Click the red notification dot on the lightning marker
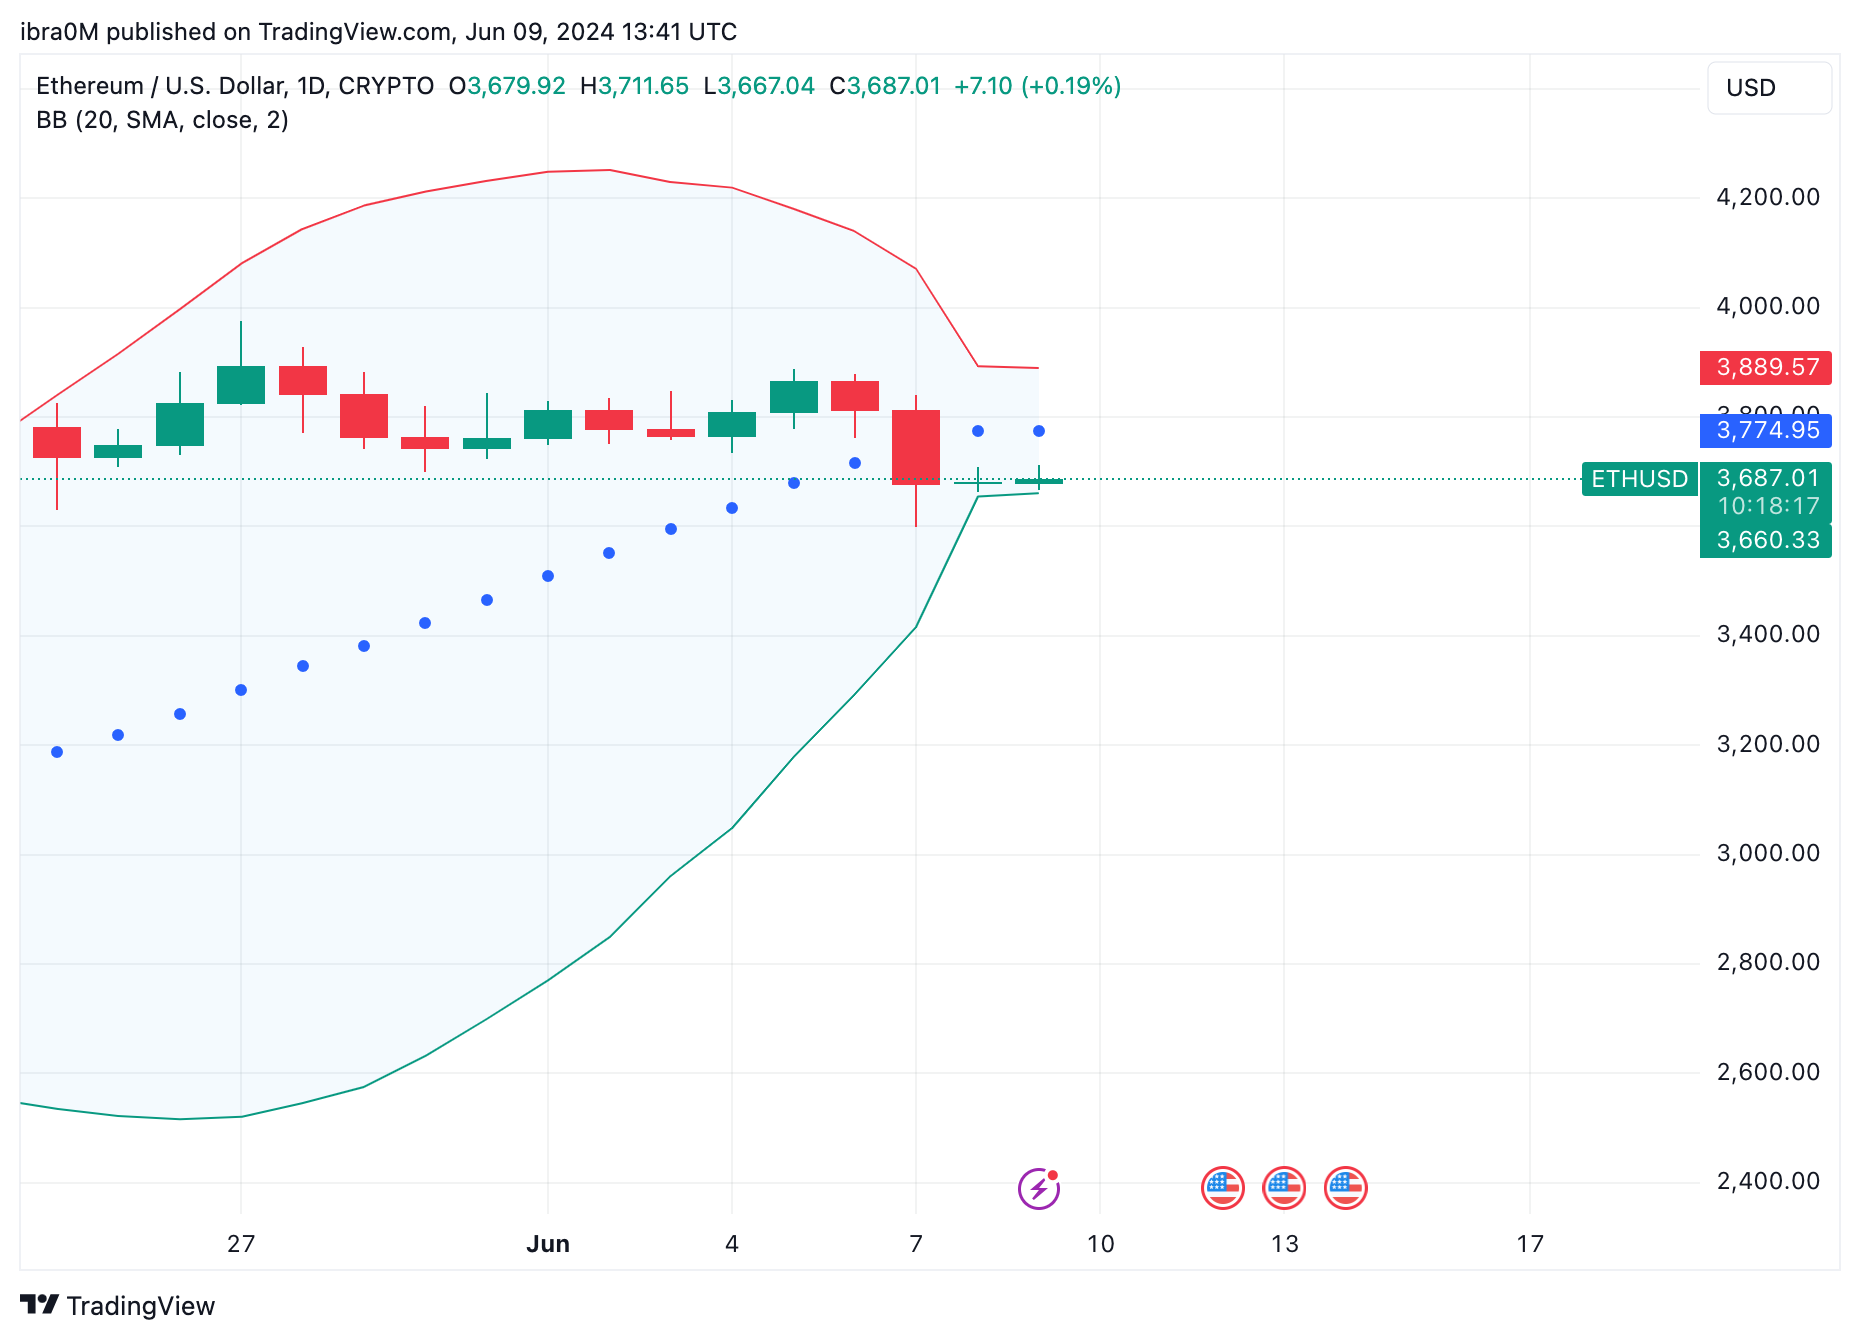This screenshot has width=1860, height=1340. coord(1051,1174)
